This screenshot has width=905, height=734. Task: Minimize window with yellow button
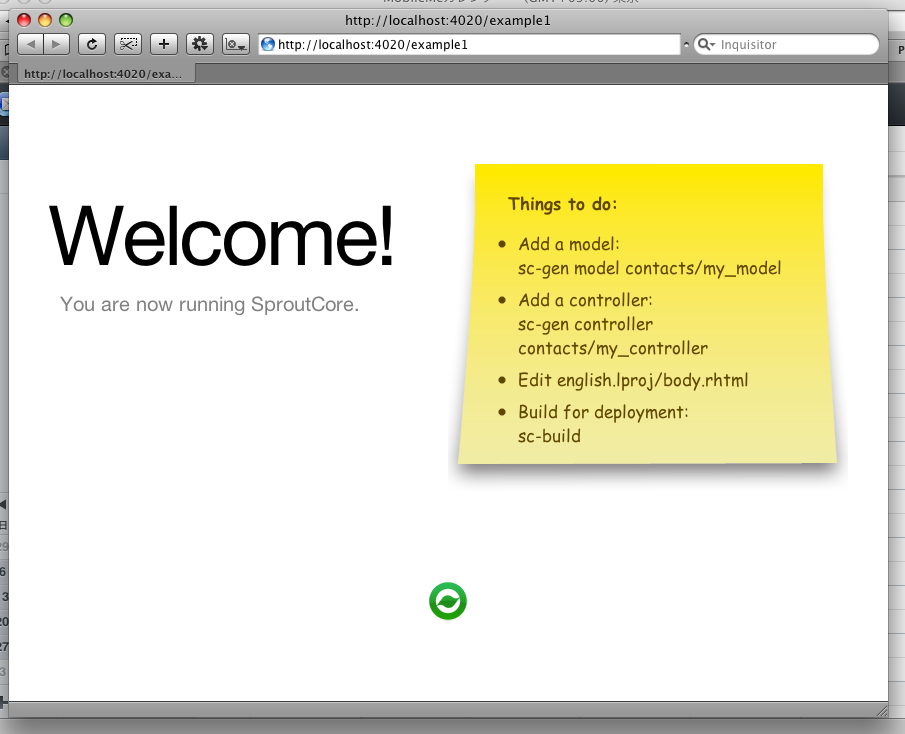45,20
